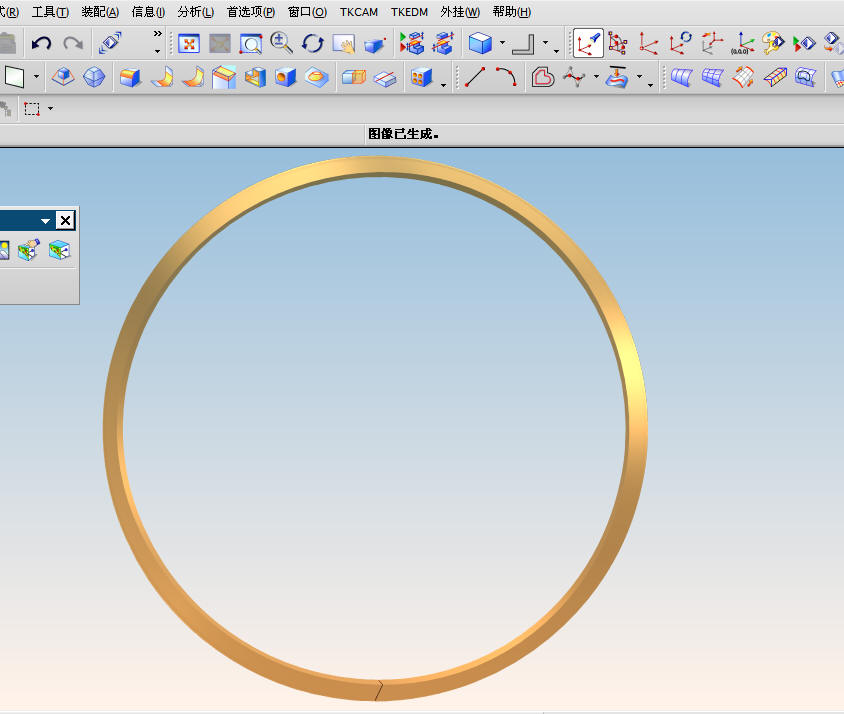
Task: Open the floating panel title dropdown arrow
Action: pyautogui.click(x=45, y=221)
